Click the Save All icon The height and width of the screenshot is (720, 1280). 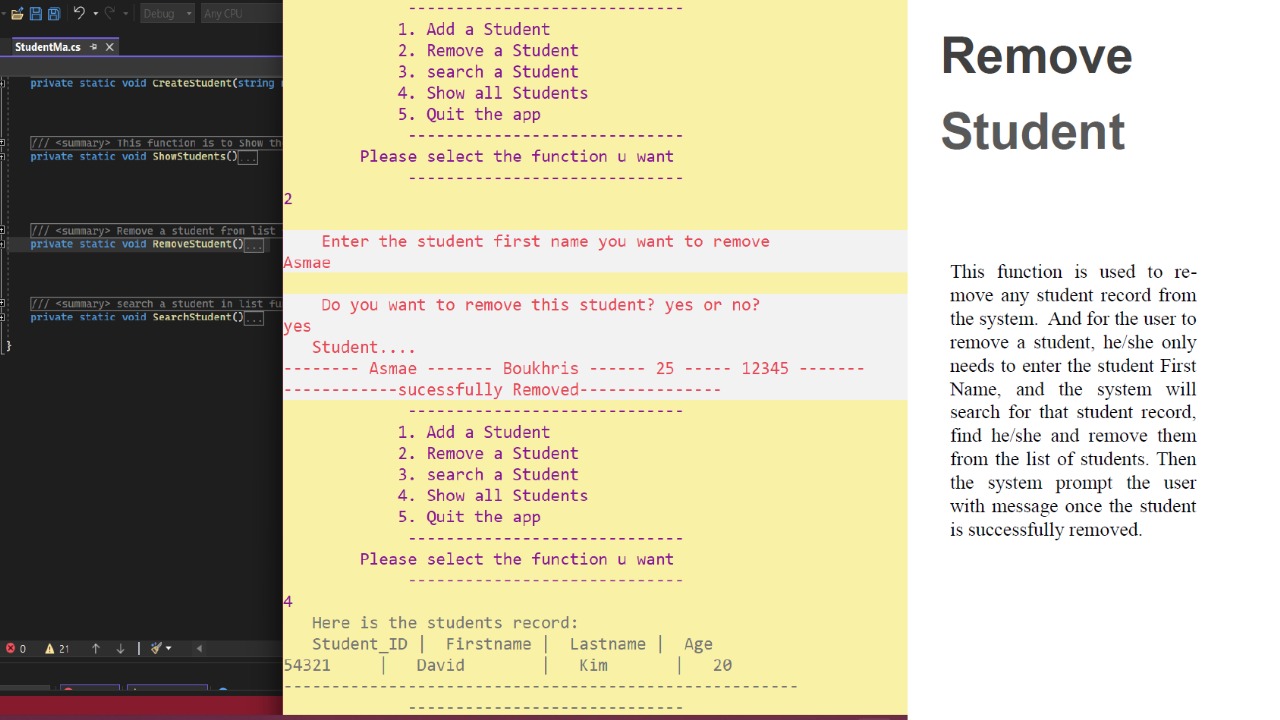click(54, 13)
